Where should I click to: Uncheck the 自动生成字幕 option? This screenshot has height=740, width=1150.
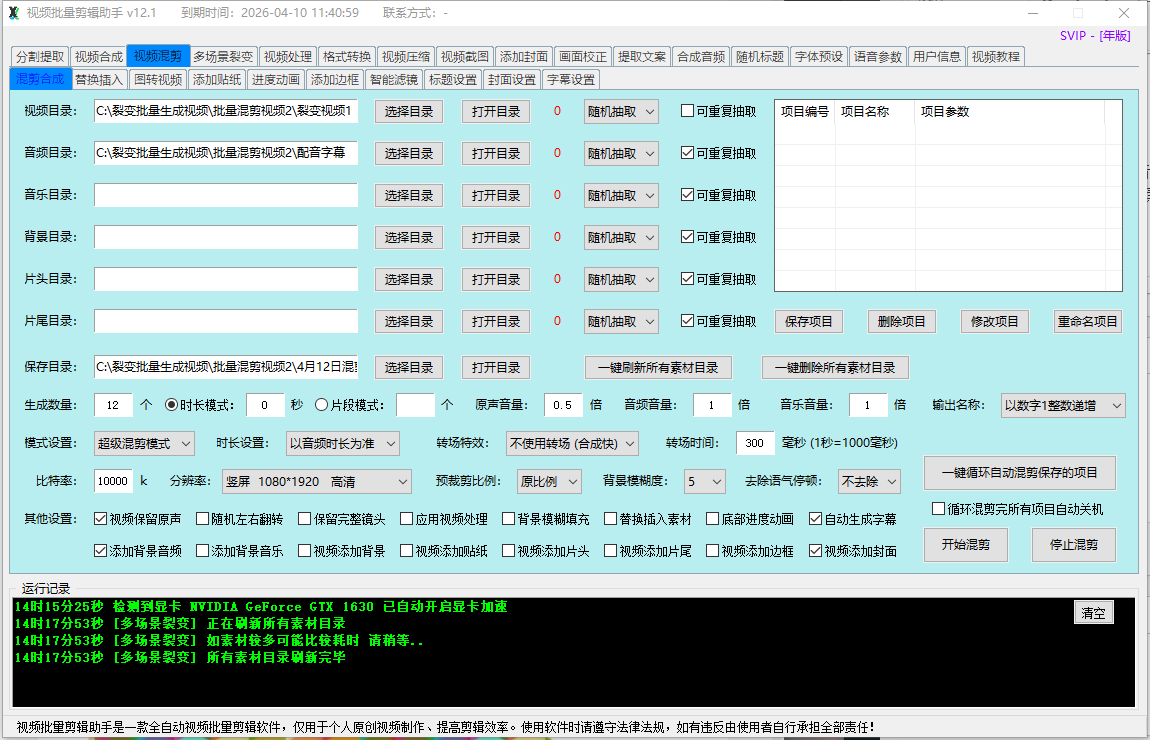816,519
